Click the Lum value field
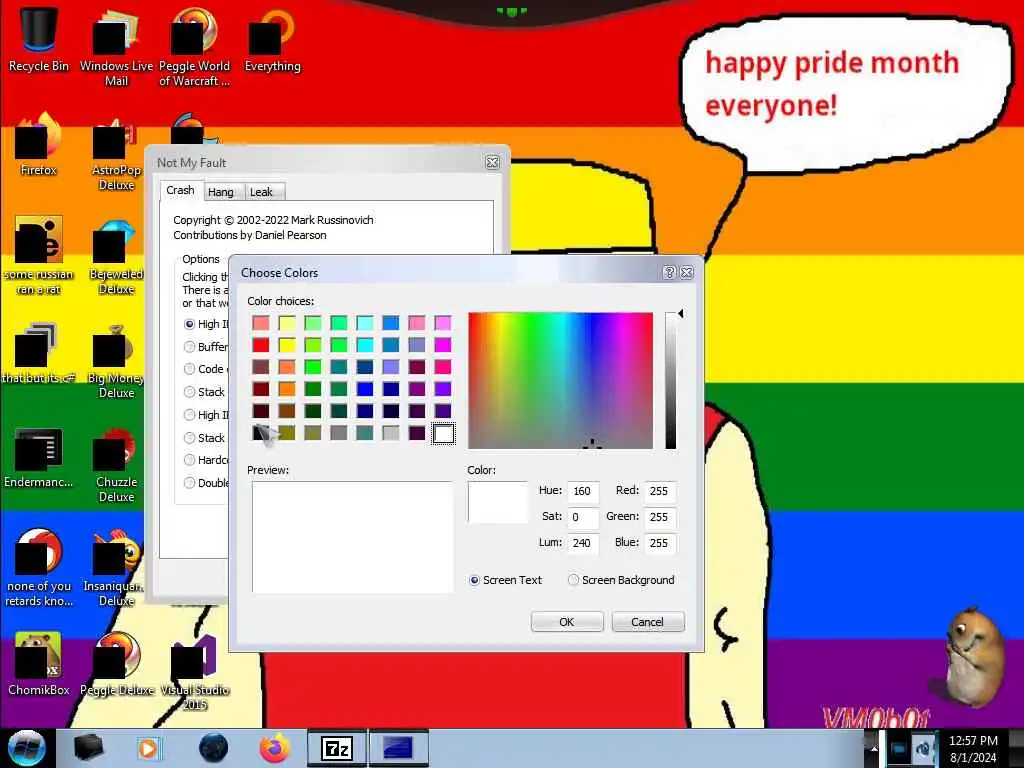 pyautogui.click(x=583, y=543)
